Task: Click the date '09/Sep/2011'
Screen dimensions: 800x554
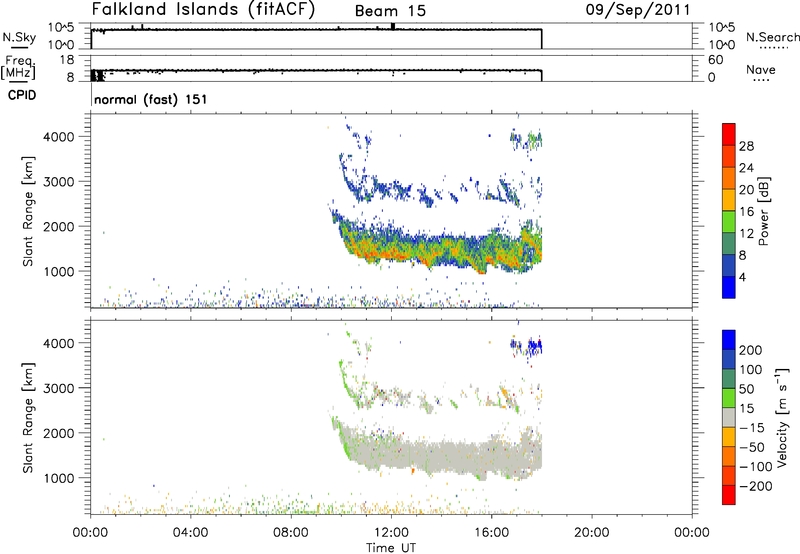Action: coord(638,10)
